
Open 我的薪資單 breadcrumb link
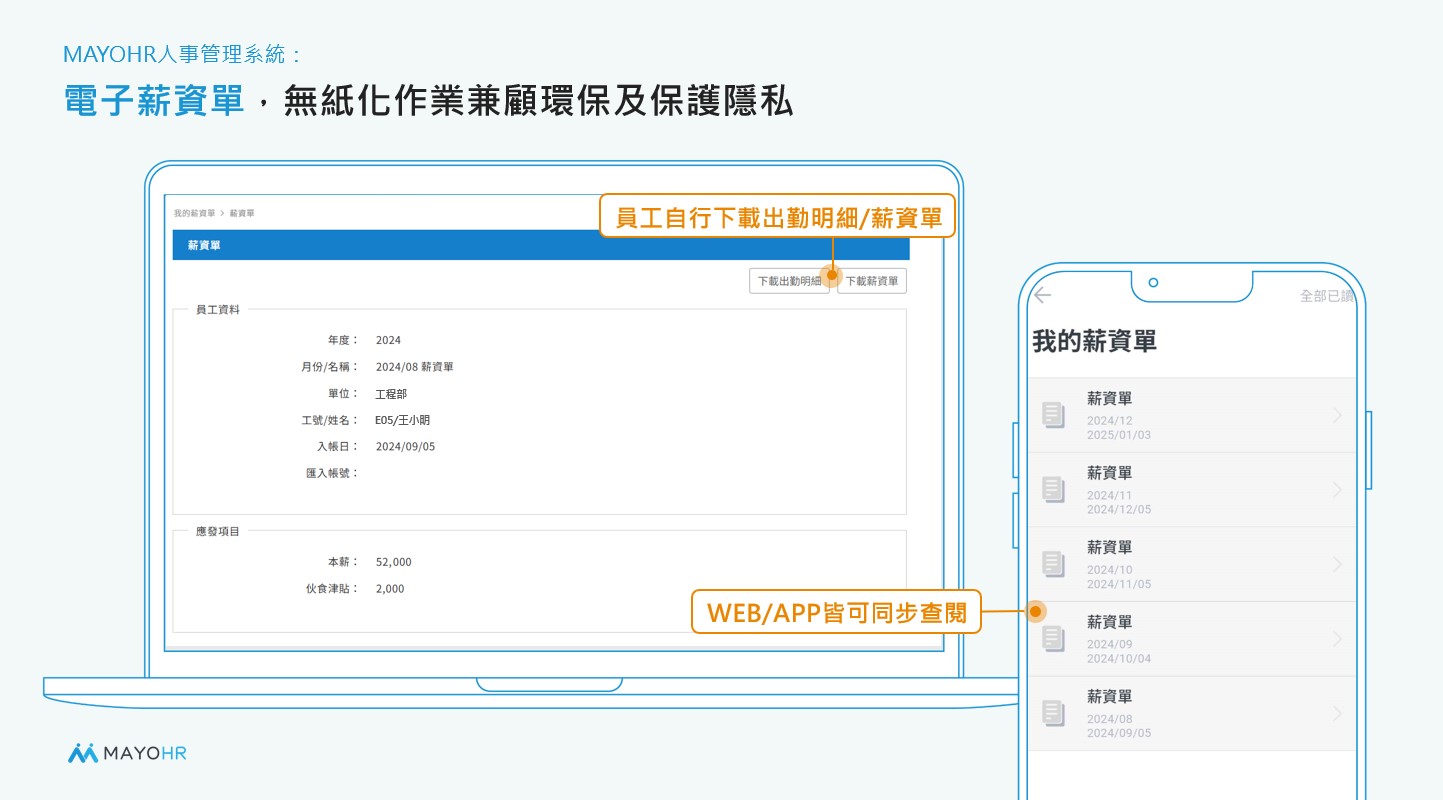coord(194,213)
